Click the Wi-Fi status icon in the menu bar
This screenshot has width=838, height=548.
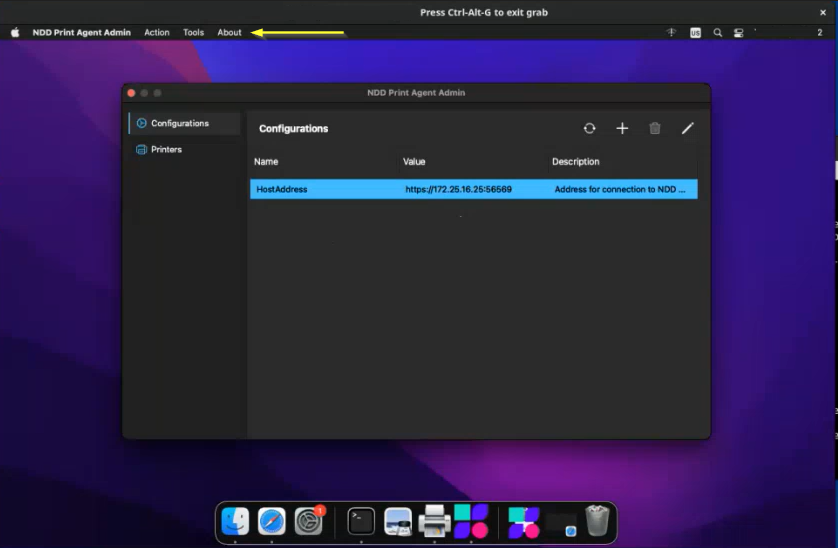pos(671,33)
